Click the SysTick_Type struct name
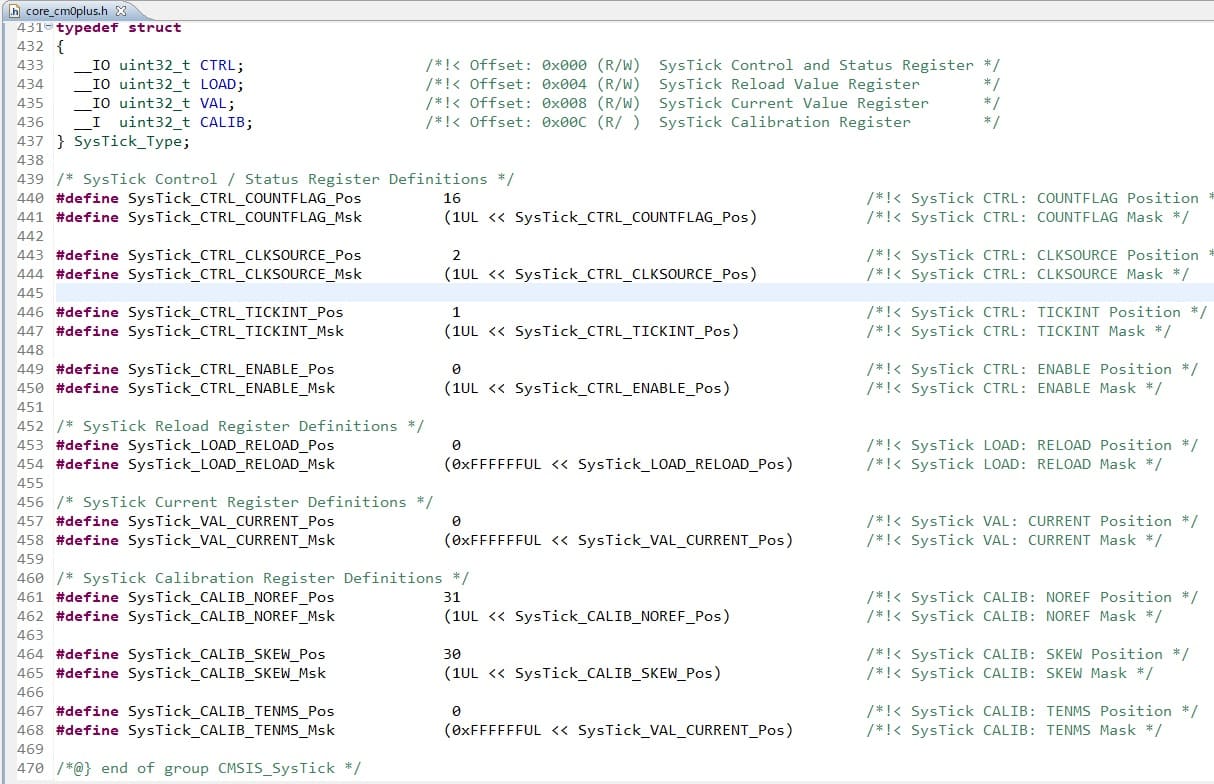This screenshot has height=784, width=1214. click(130, 141)
